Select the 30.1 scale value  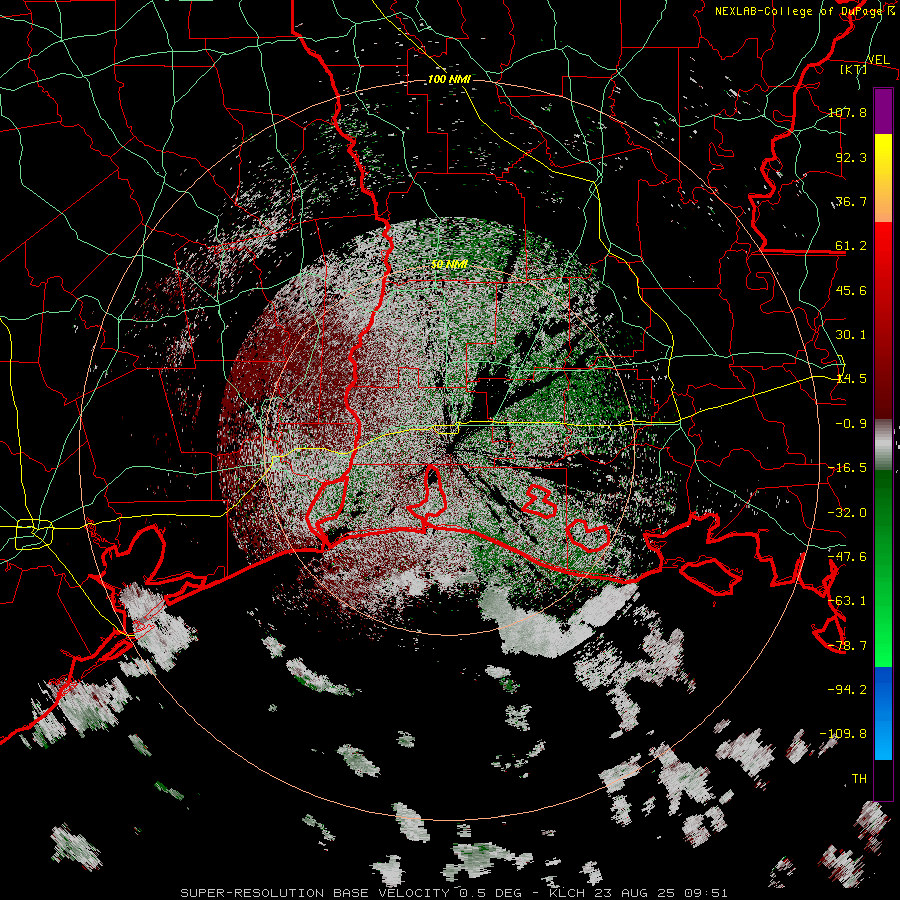pyautogui.click(x=851, y=335)
